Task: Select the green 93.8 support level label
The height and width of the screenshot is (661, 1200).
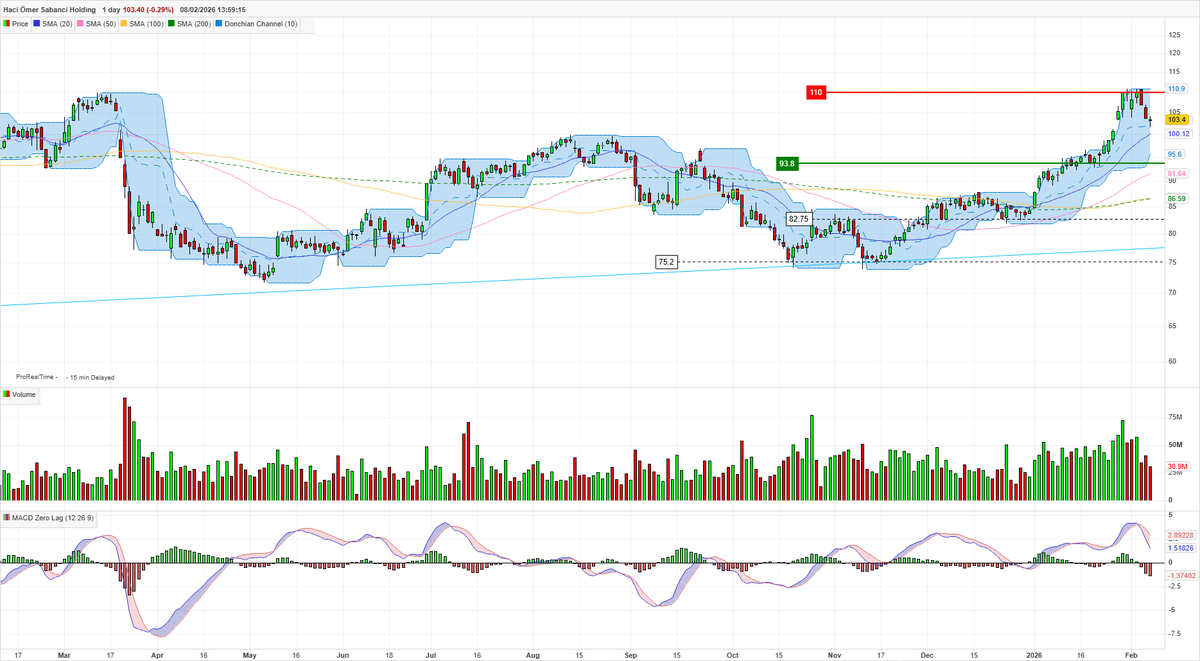Action: coord(787,163)
